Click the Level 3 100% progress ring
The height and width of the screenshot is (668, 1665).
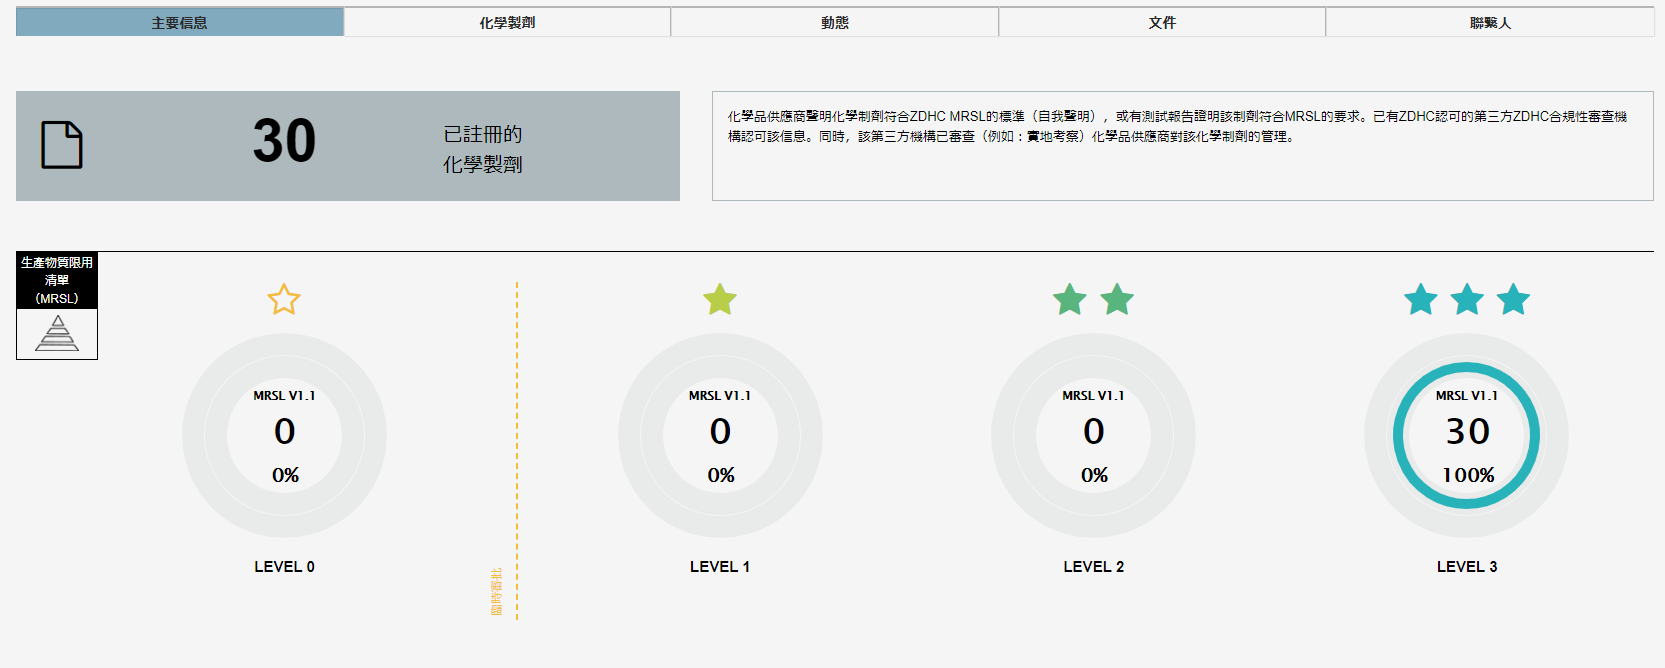1466,435
